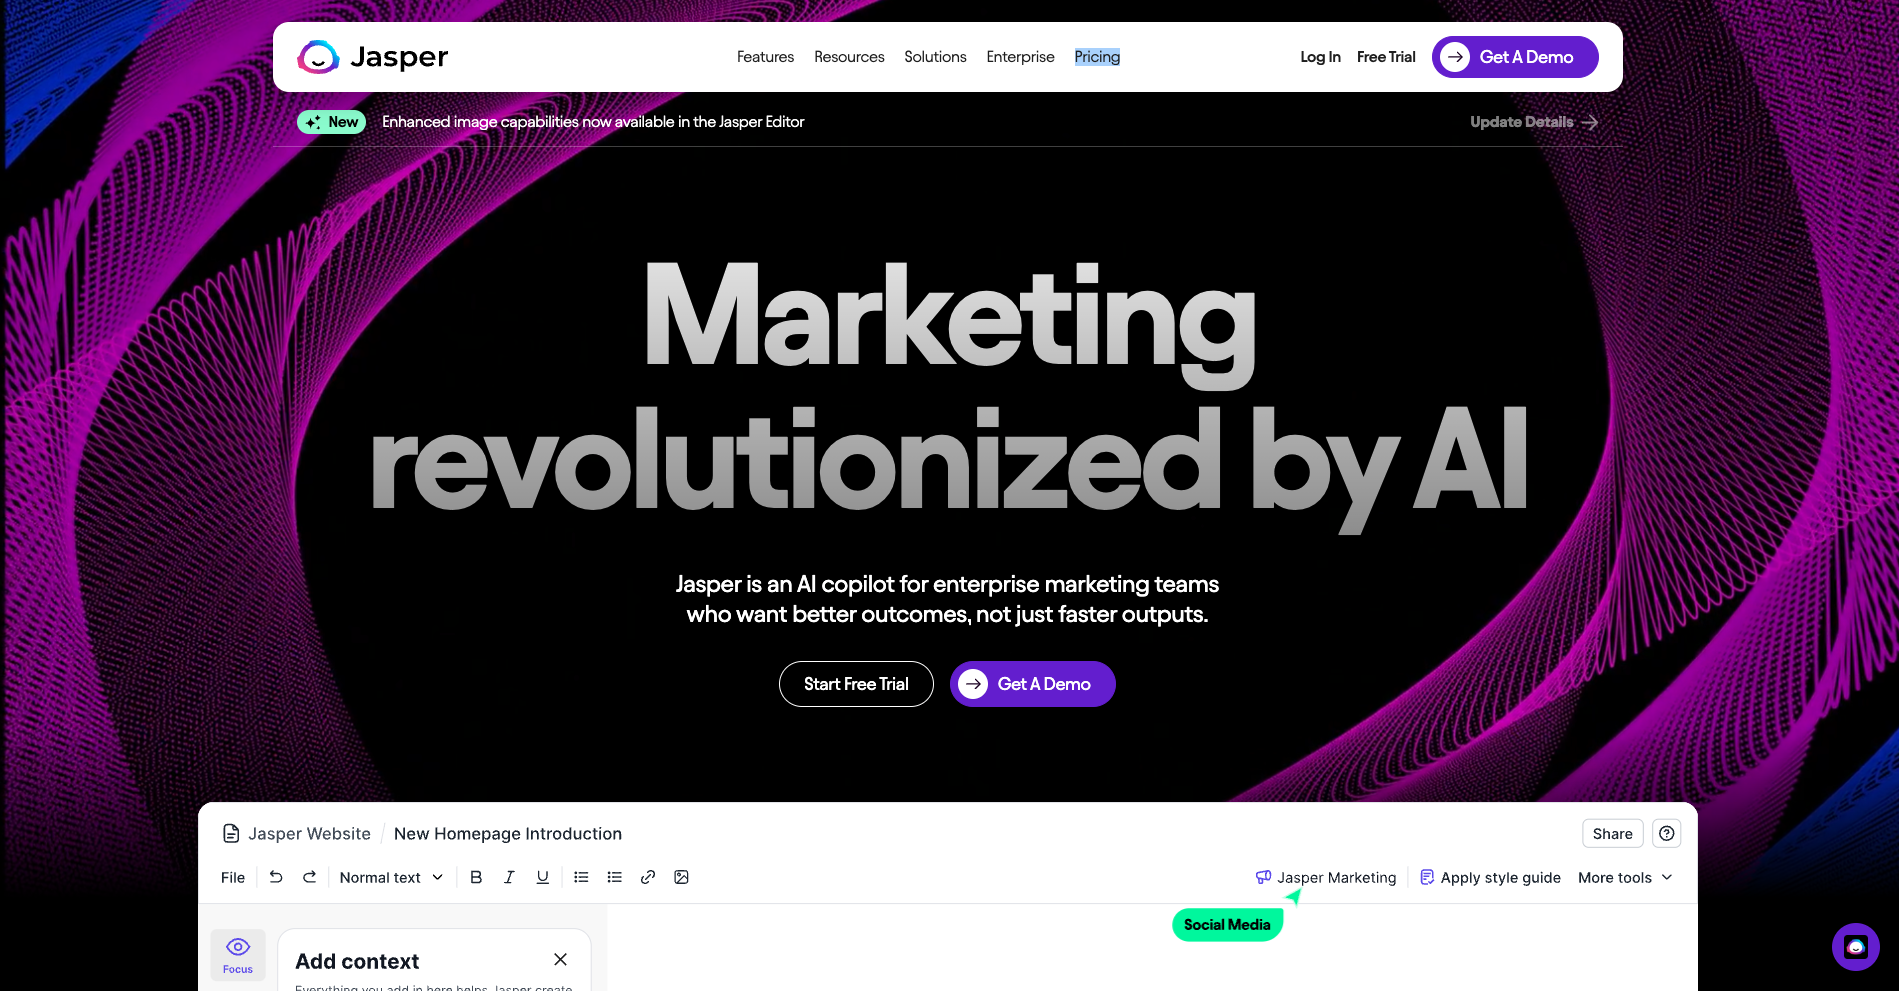Apply bold formatting in the editor
The image size is (1899, 991).
coord(476,877)
